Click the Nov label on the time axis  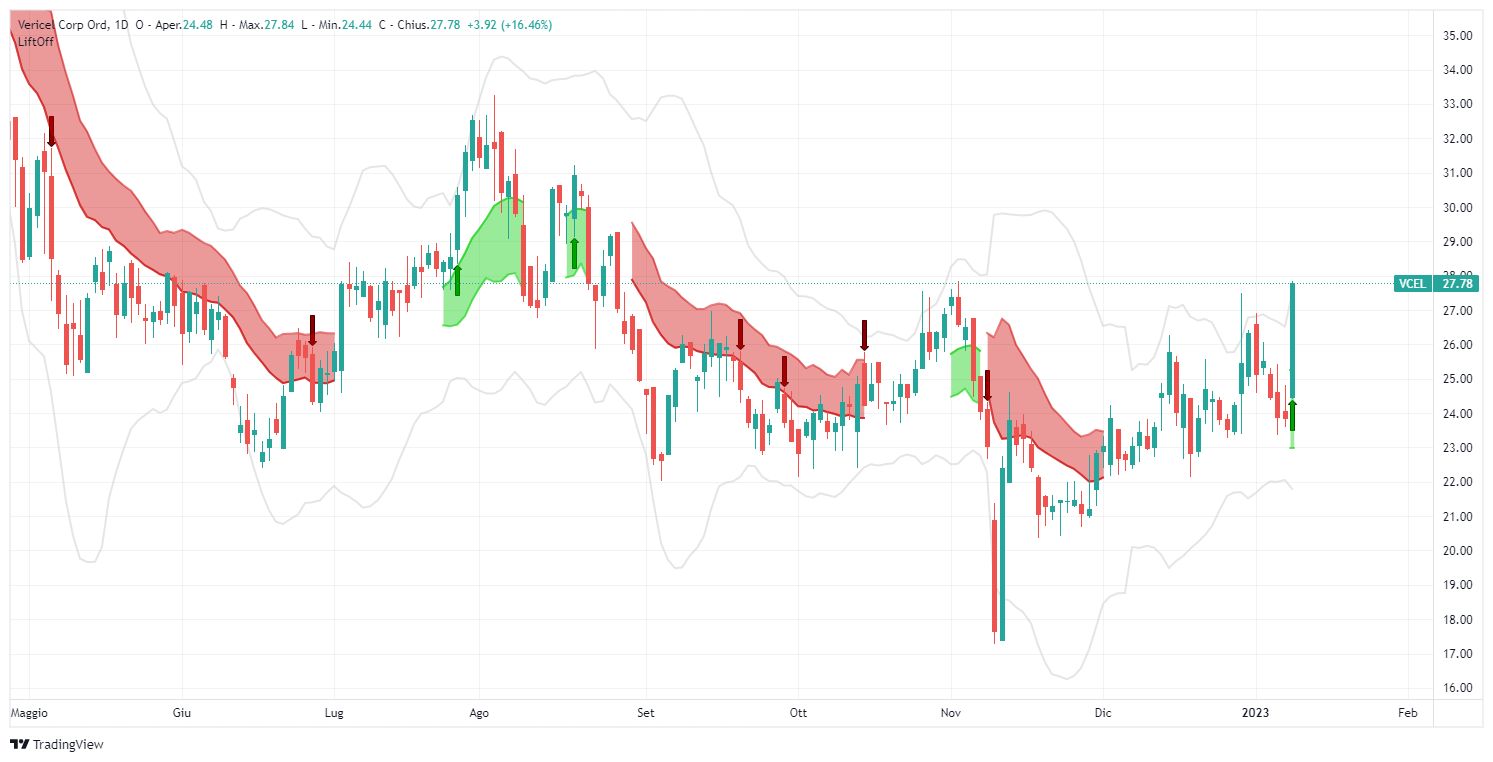pos(951,713)
